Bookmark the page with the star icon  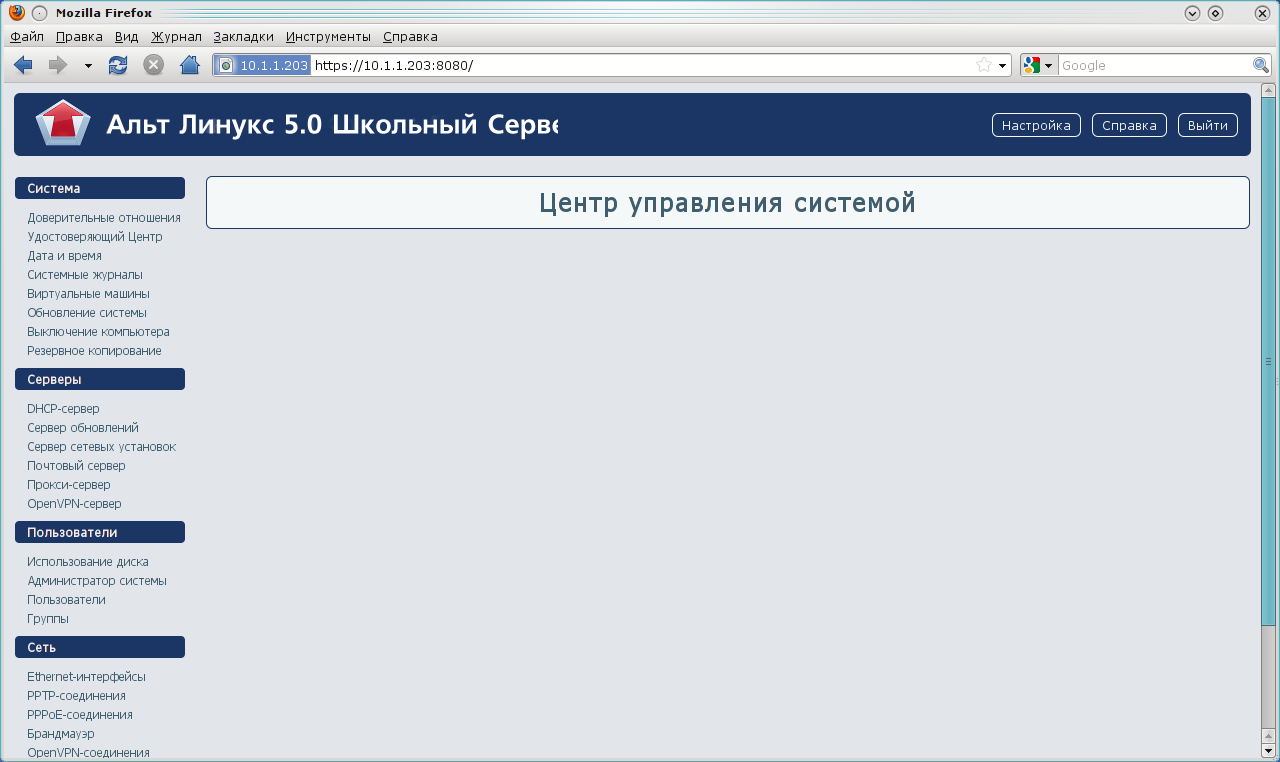[984, 65]
